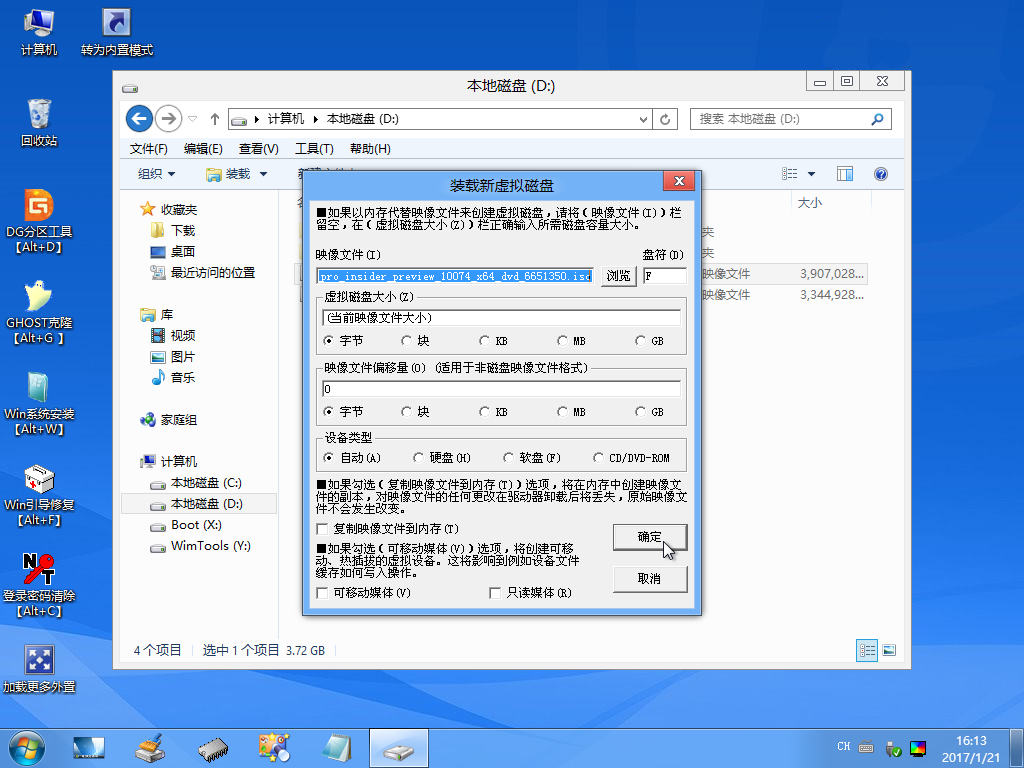Launch the 登录密码清除 desktop icon
The width and height of the screenshot is (1024, 768).
click(39, 585)
